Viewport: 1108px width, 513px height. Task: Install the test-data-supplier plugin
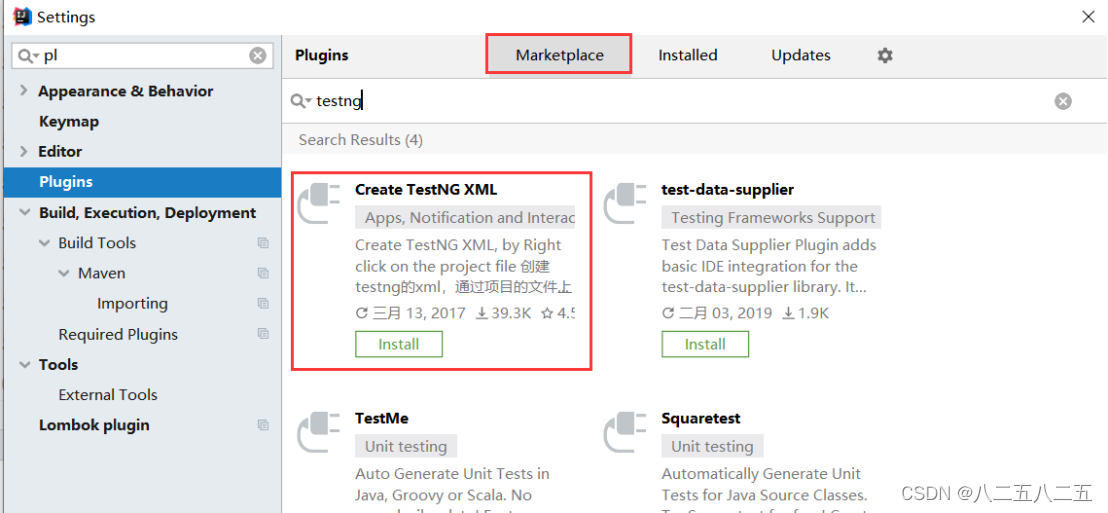tap(705, 344)
